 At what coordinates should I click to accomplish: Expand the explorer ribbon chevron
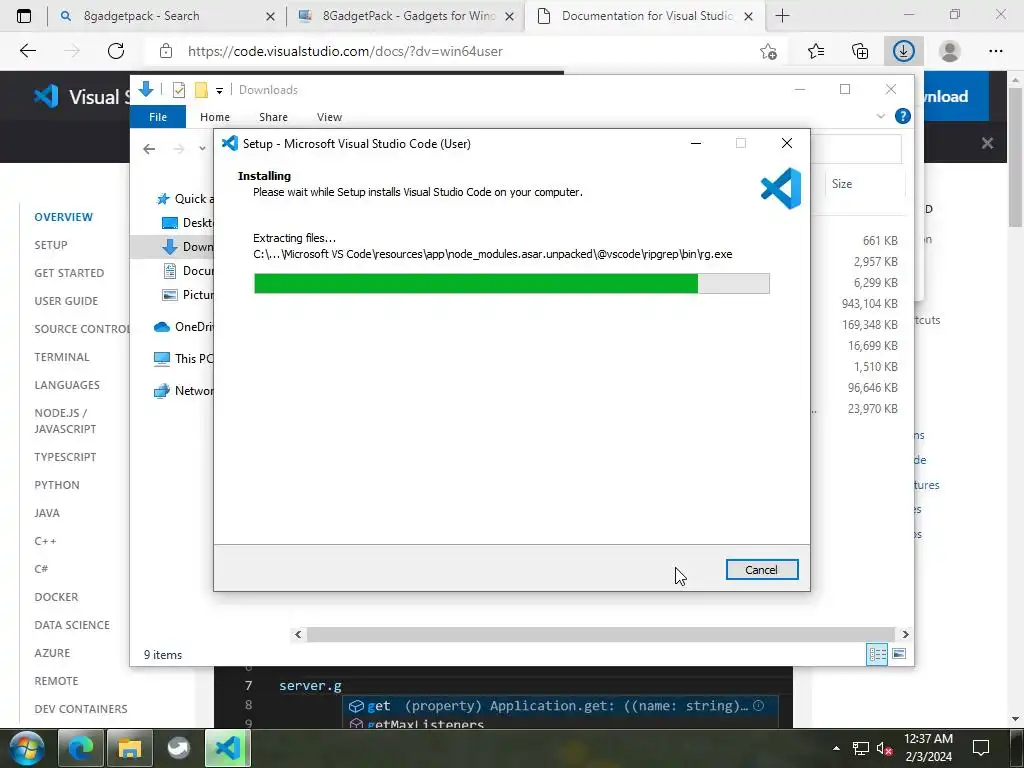(x=880, y=116)
